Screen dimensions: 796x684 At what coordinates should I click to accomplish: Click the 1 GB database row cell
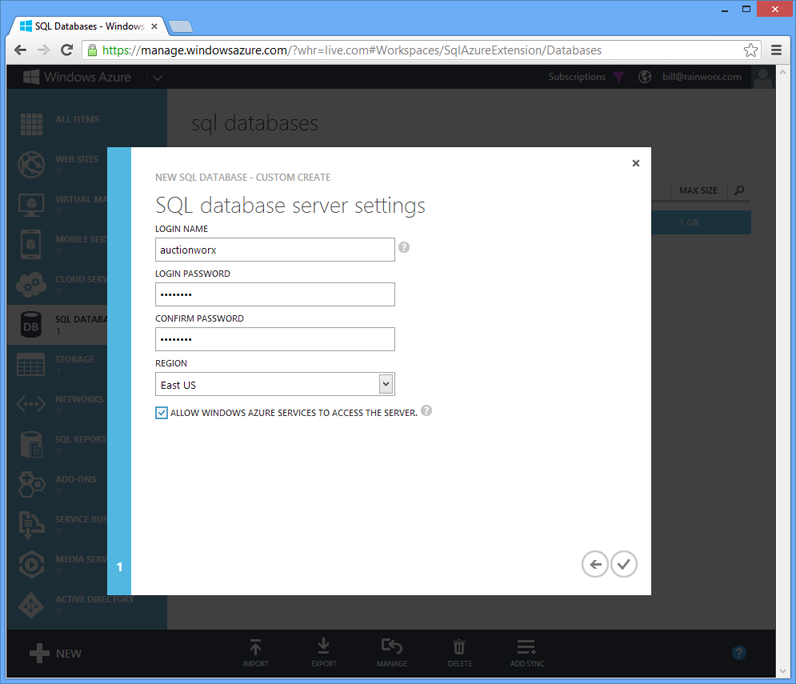689,222
